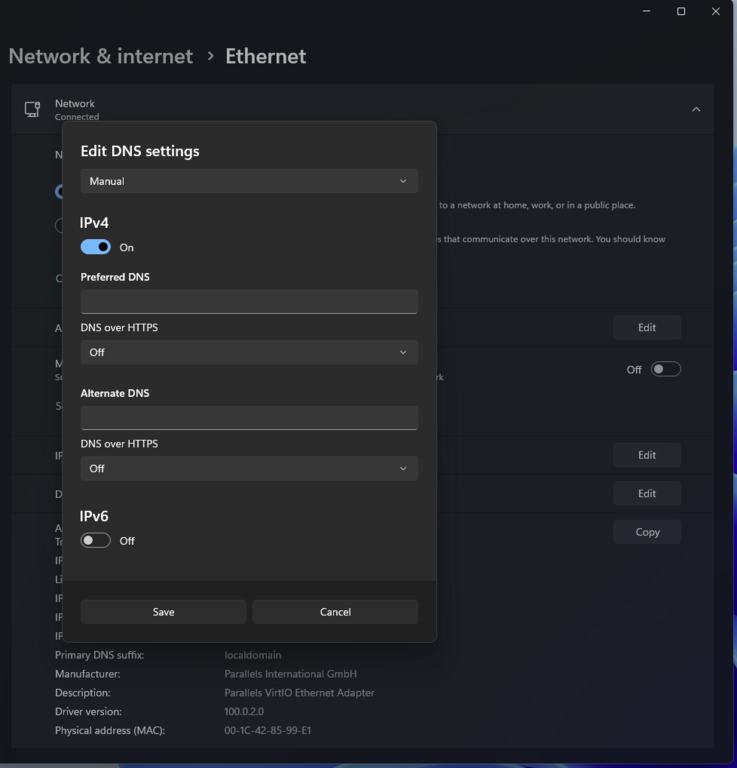Screen dimensions: 737x768
Task: Click the breadcrumb chevron separator
Action: [211, 56]
